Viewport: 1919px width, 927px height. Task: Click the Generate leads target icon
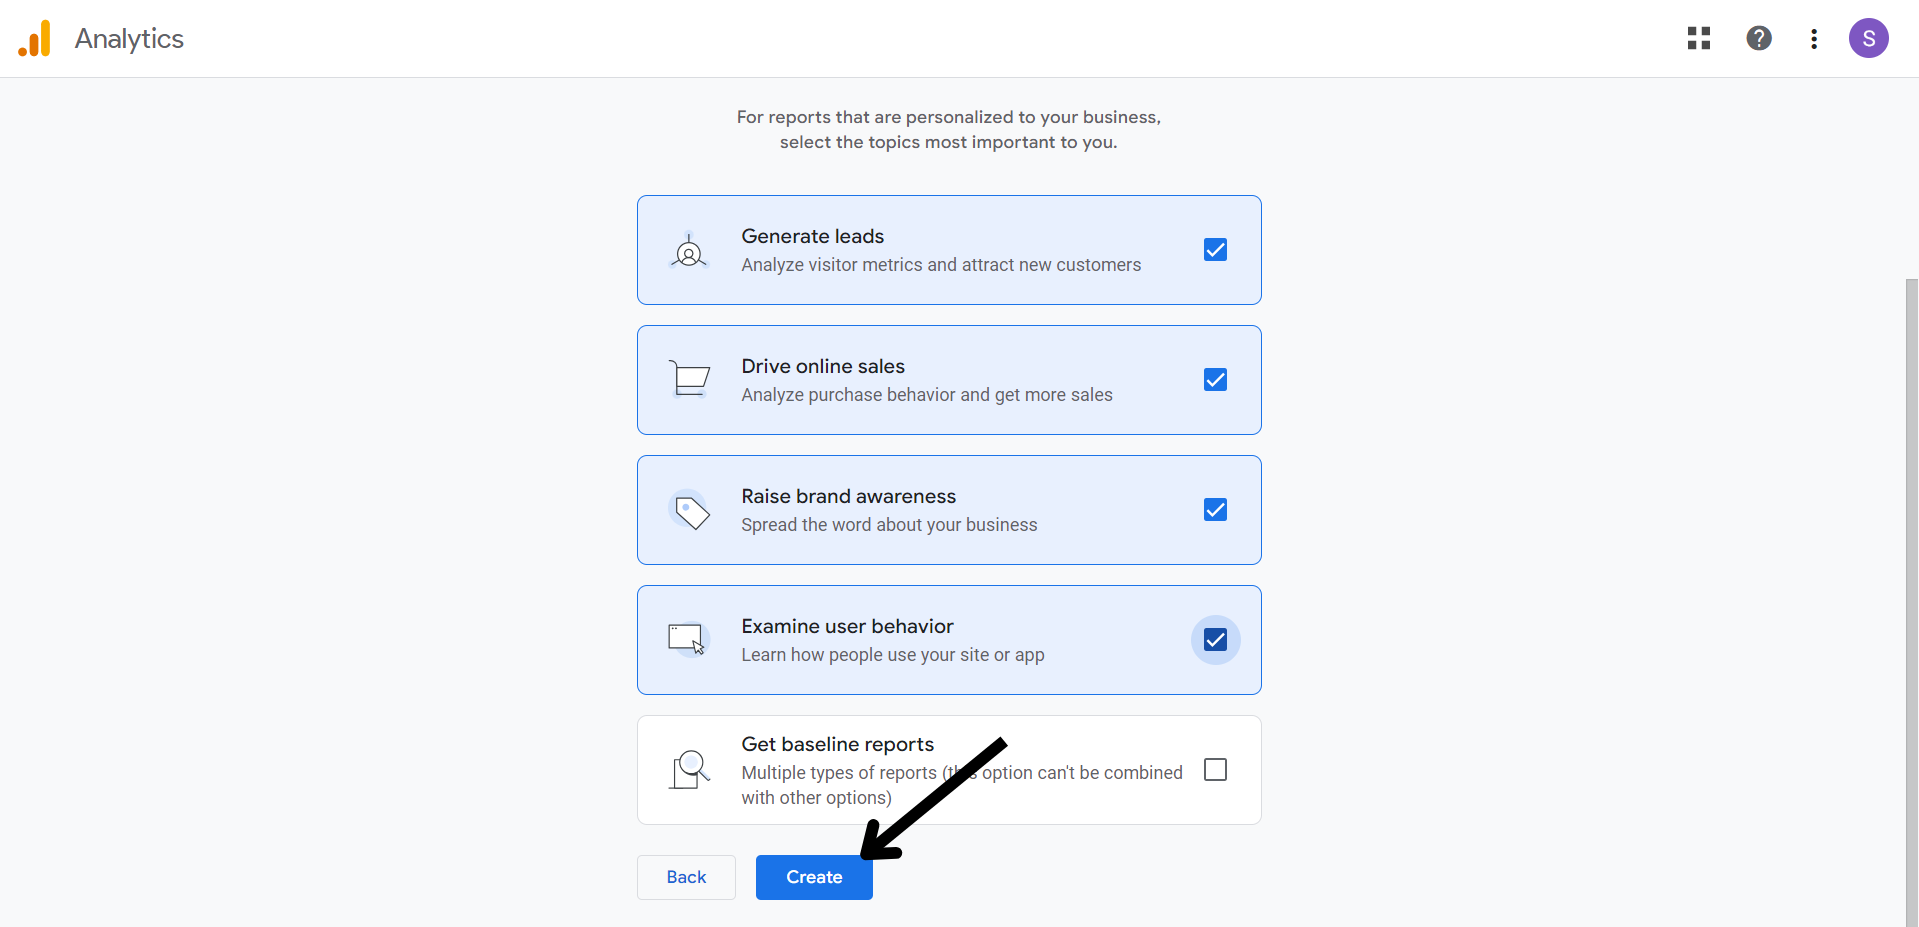click(x=689, y=251)
